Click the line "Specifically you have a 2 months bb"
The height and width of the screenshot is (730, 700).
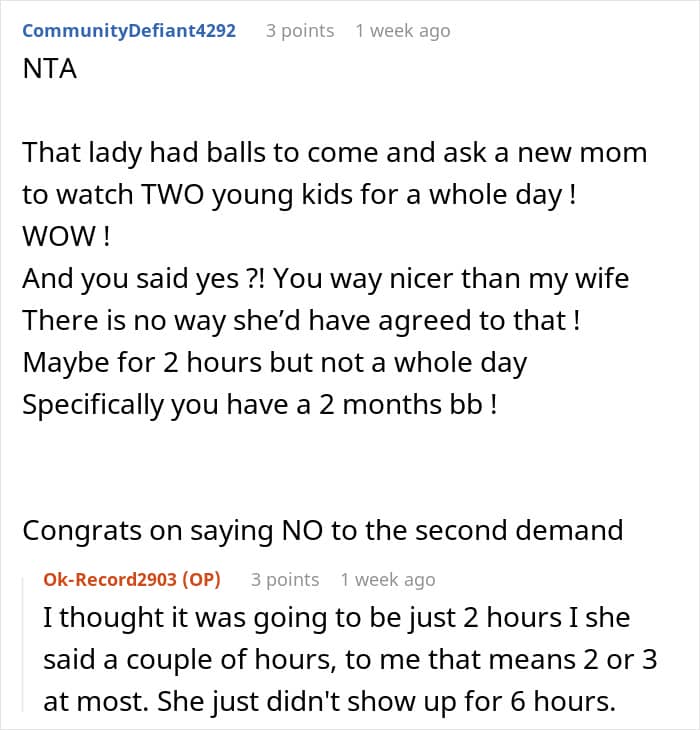(260, 405)
